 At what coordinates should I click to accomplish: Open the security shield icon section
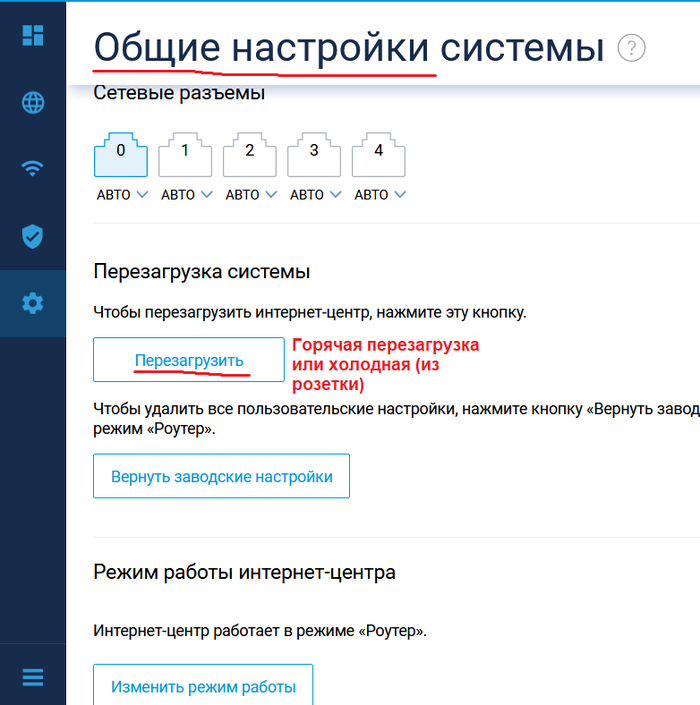click(33, 236)
